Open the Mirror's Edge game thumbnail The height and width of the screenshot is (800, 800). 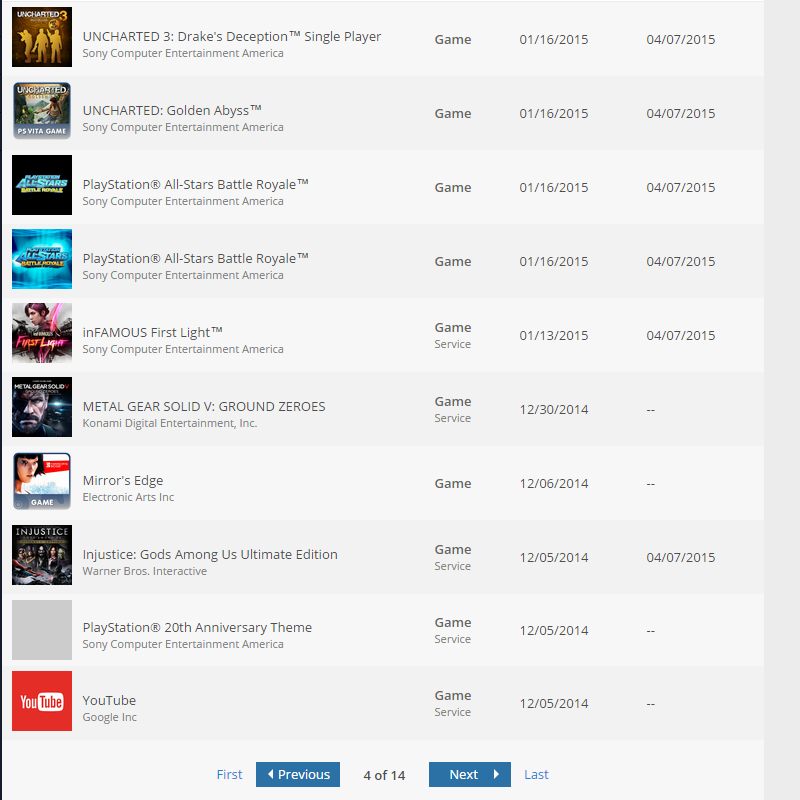point(42,481)
